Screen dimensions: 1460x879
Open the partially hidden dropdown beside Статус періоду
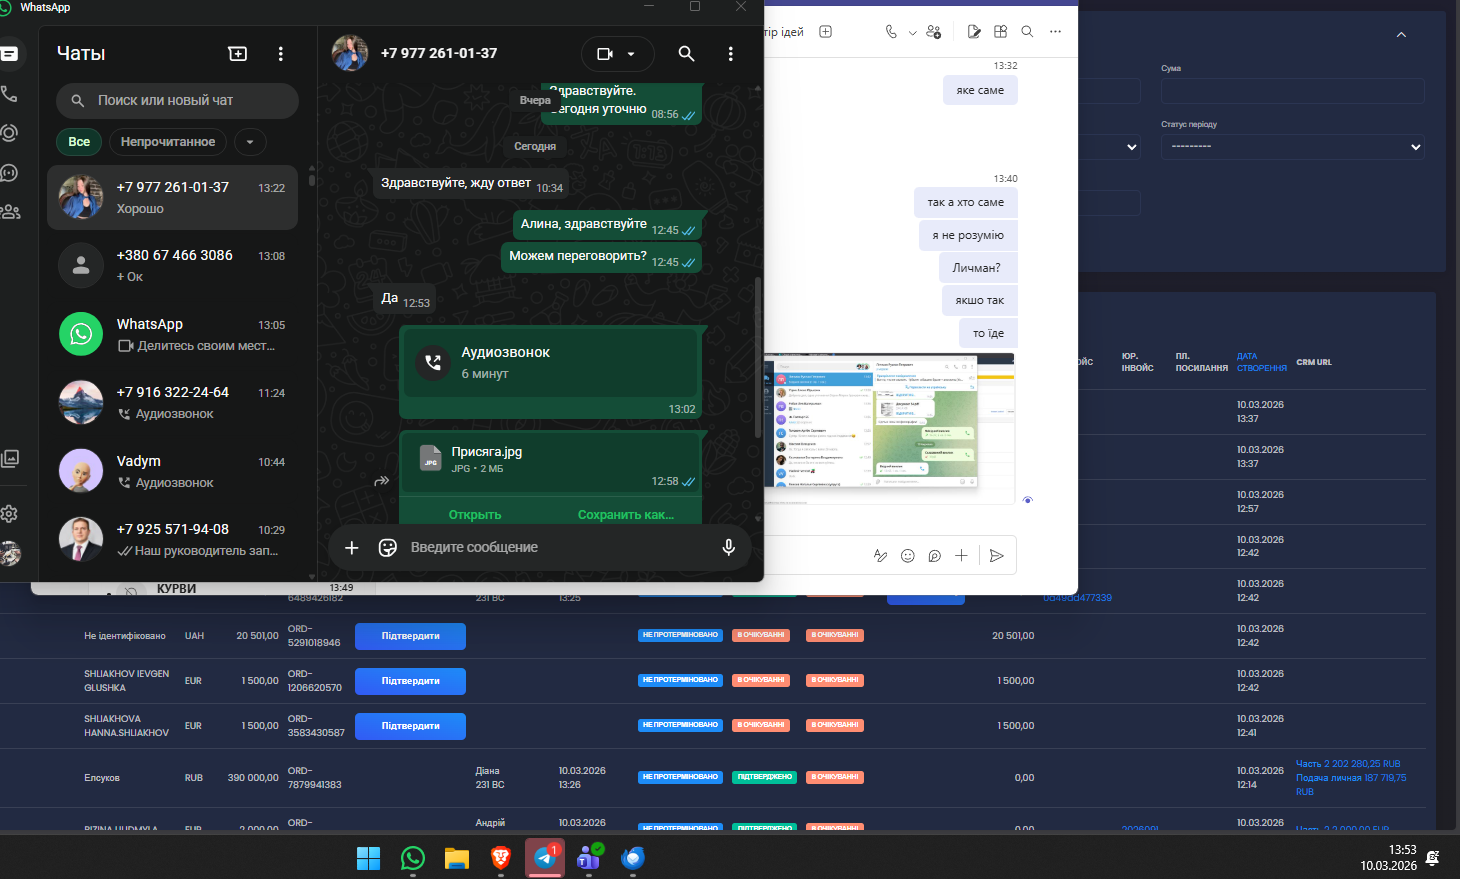pos(1110,147)
